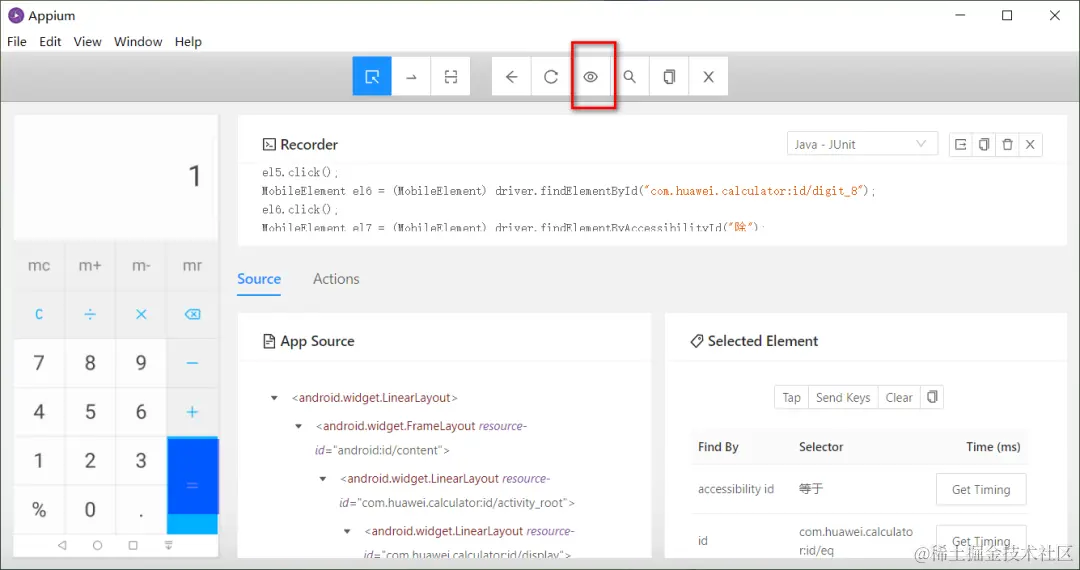Open the Help menu
Viewport: 1080px width, 570px height.
pos(188,41)
